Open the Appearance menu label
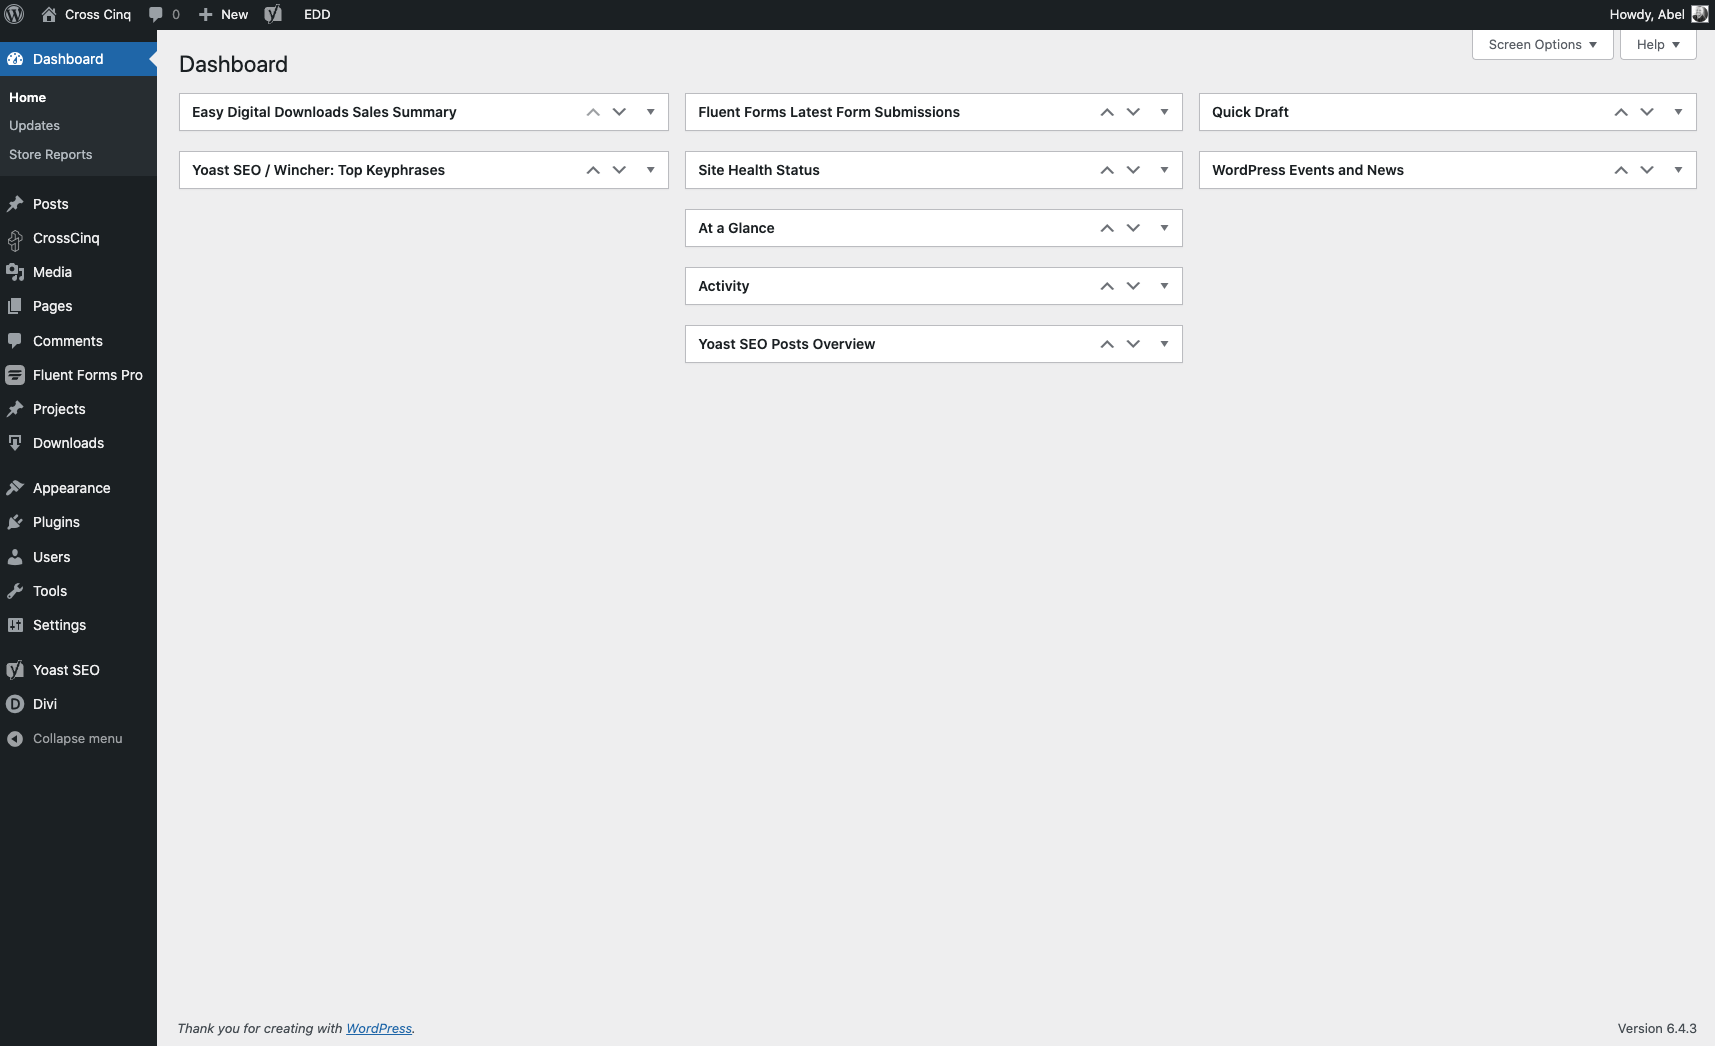Viewport: 1715px width, 1046px height. click(72, 488)
